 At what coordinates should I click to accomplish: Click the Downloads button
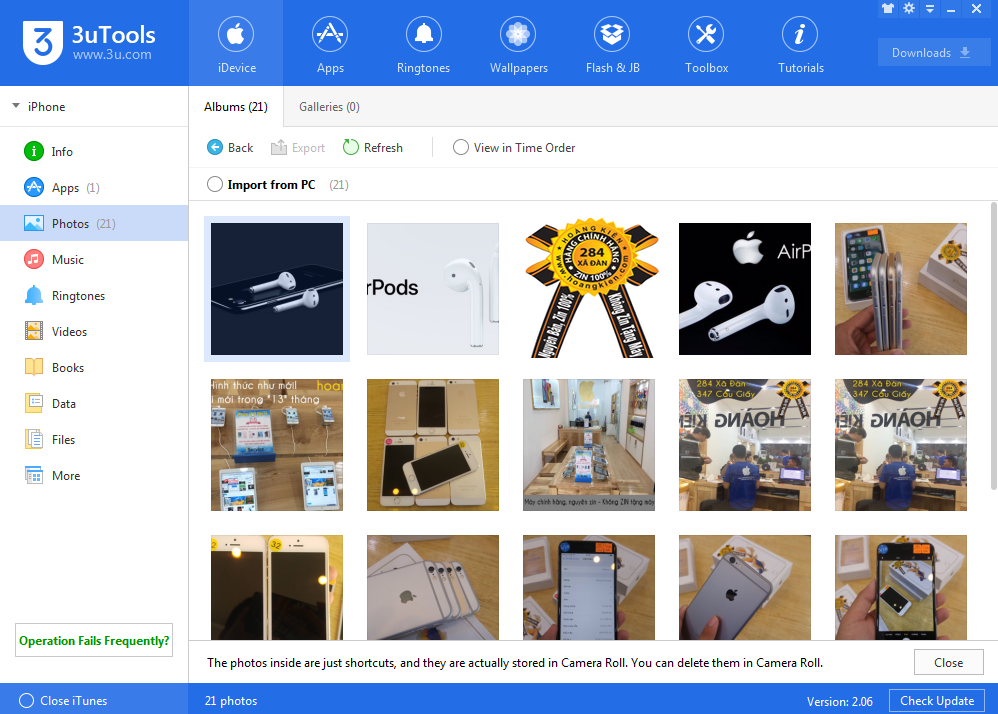tap(933, 53)
